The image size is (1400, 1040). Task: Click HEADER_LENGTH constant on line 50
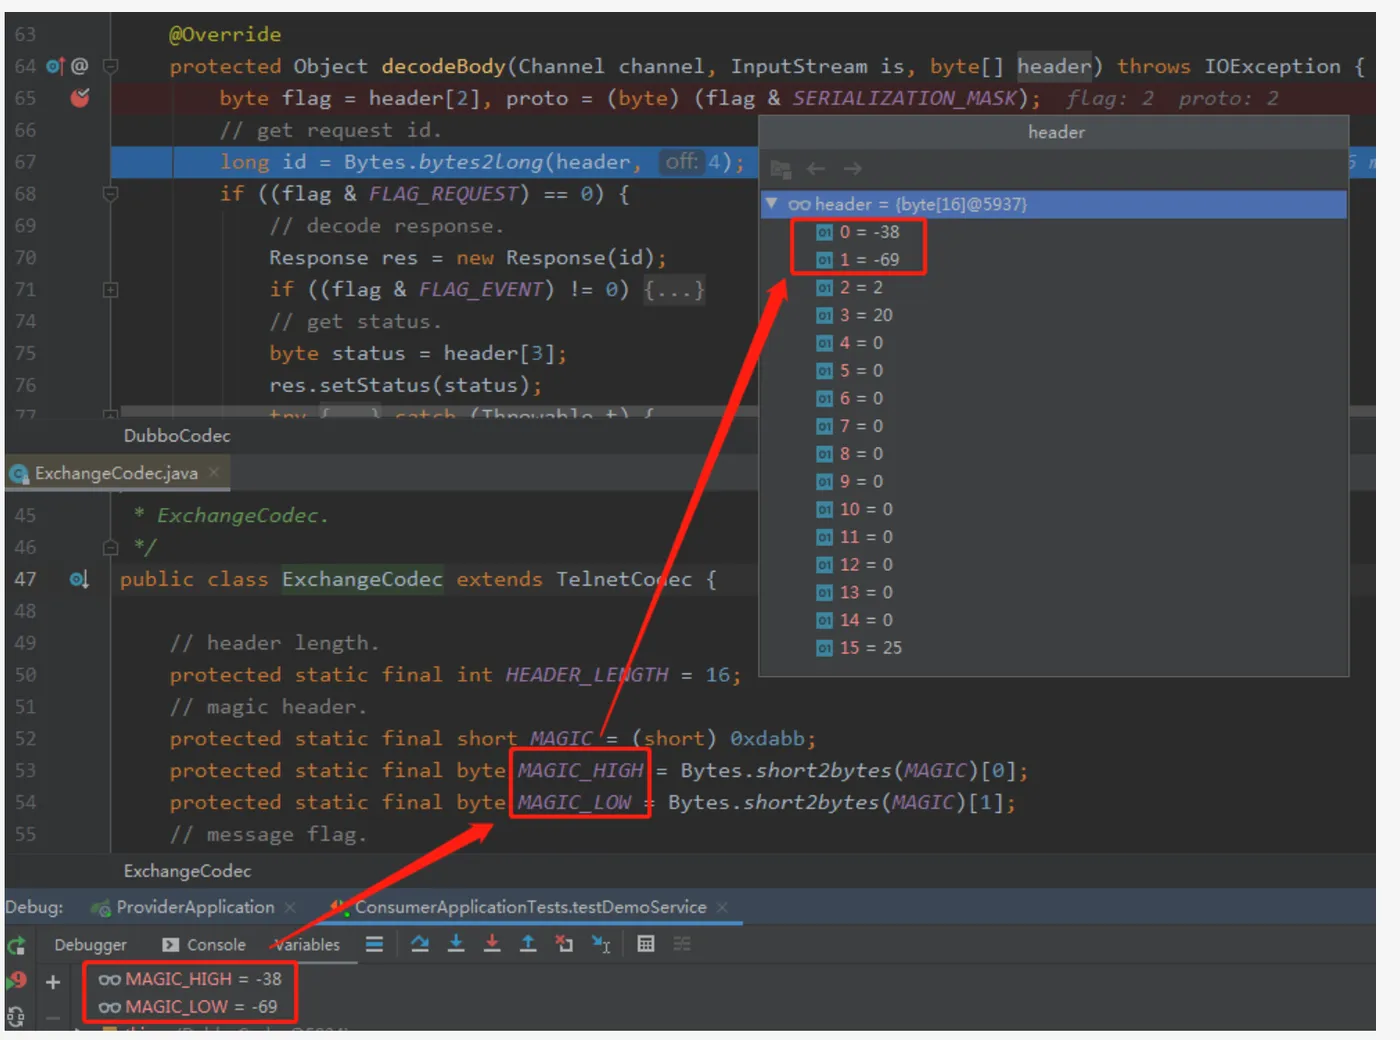587,675
